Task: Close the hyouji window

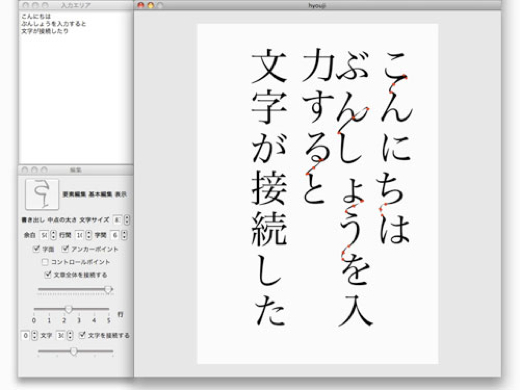Action: coord(141,5)
